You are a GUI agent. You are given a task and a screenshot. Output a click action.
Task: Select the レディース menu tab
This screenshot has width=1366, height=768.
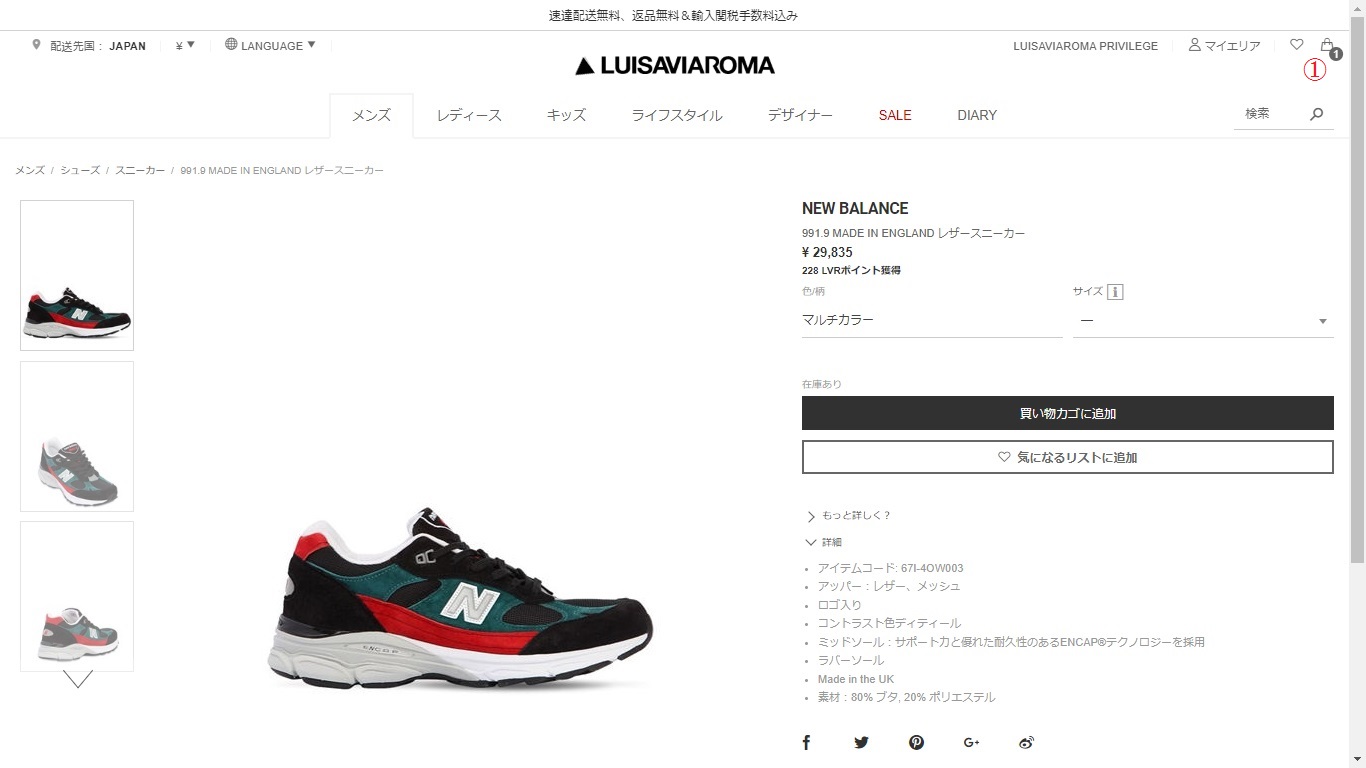(x=469, y=115)
